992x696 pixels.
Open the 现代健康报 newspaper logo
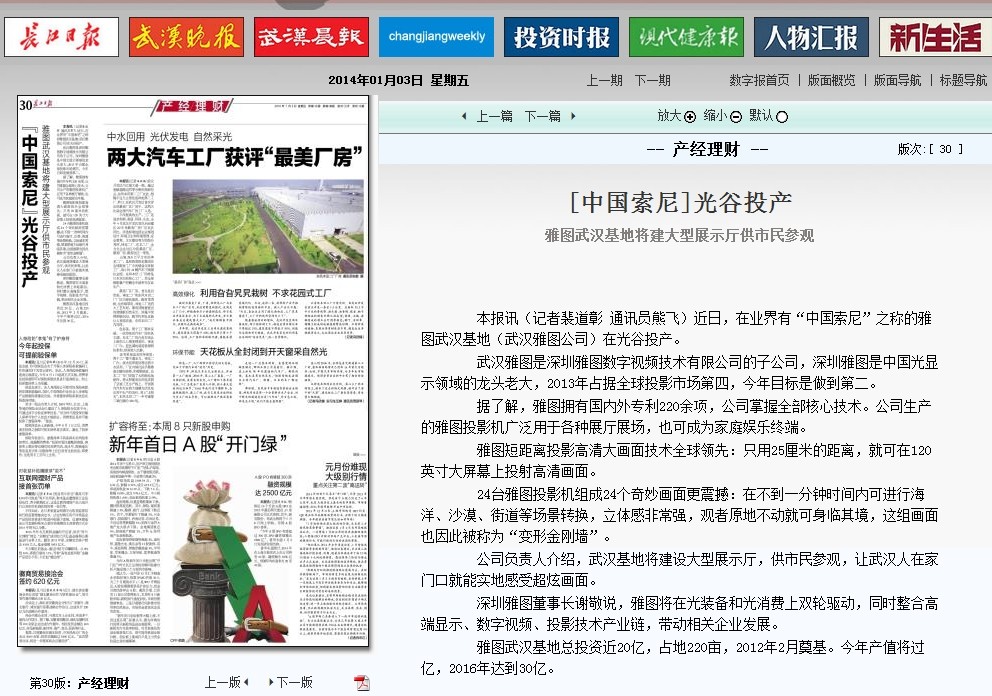point(686,37)
